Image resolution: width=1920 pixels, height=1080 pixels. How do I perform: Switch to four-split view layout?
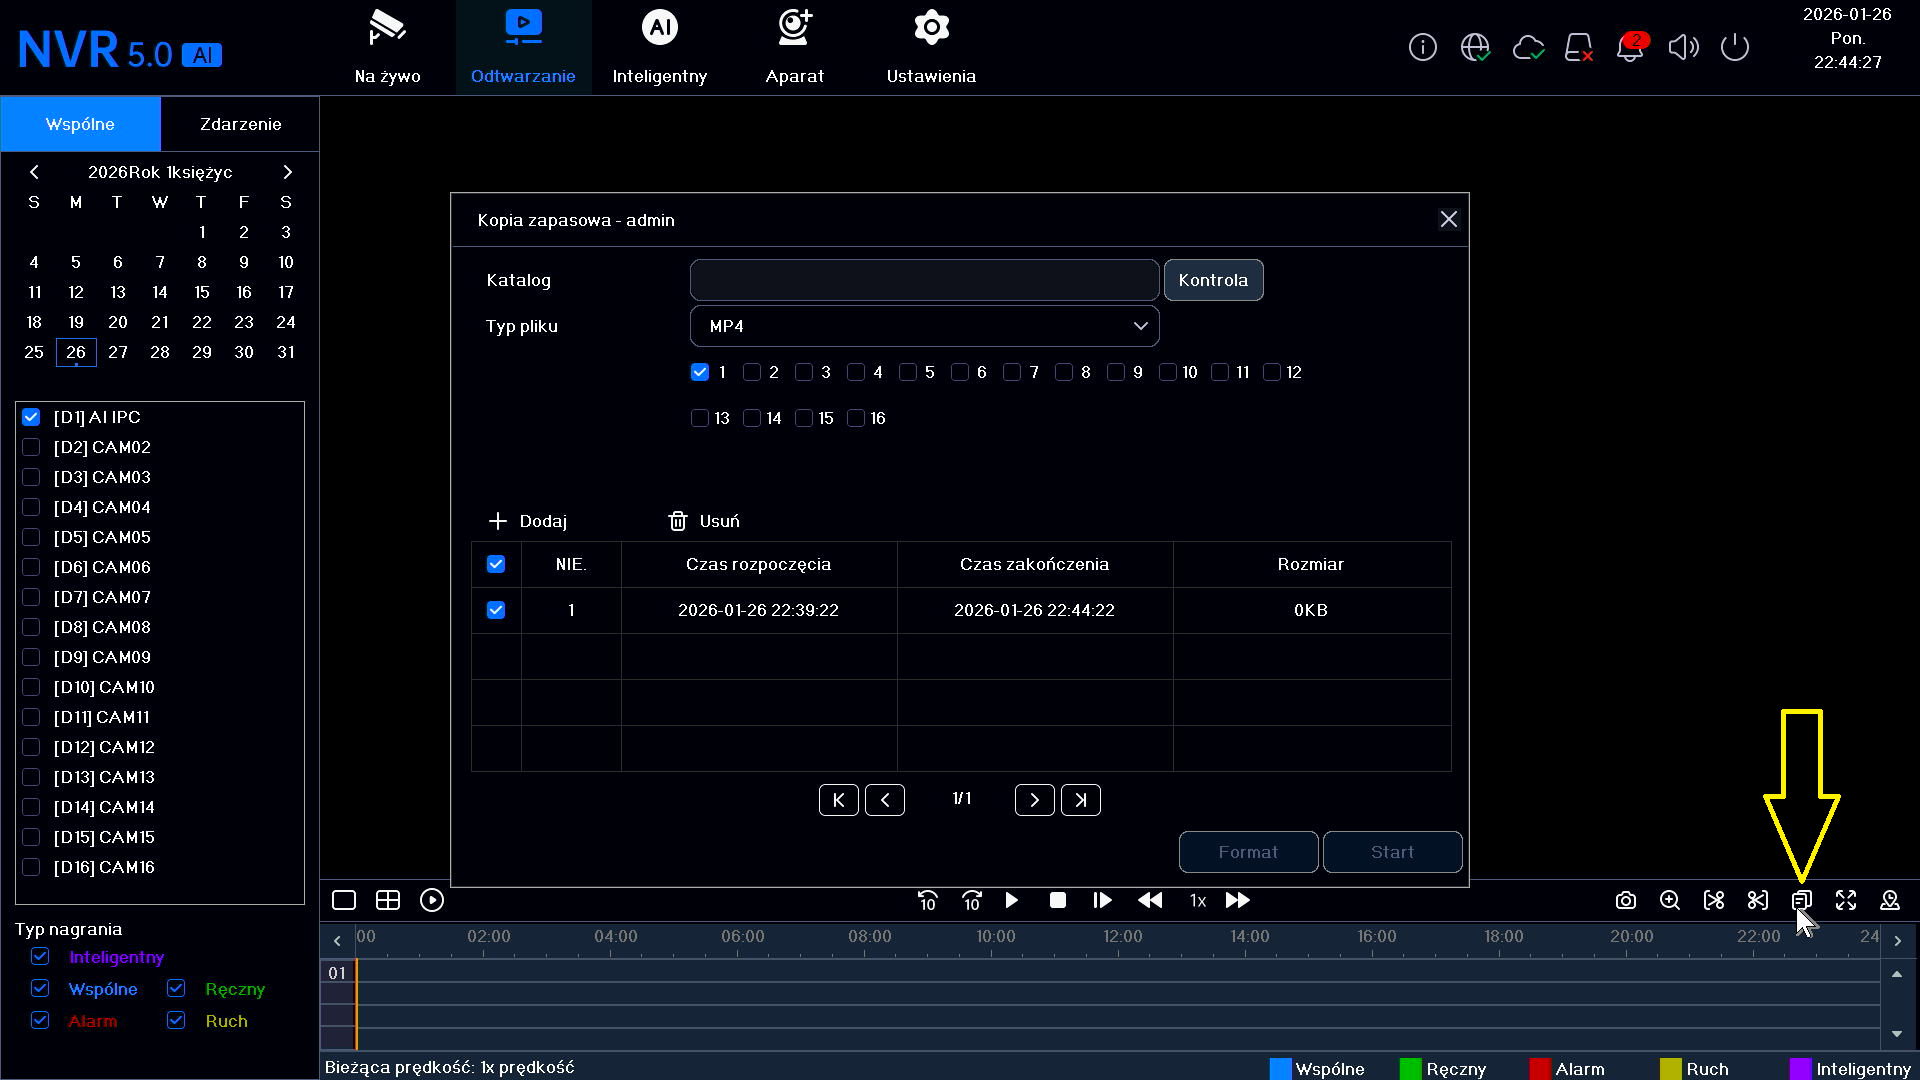tap(388, 900)
